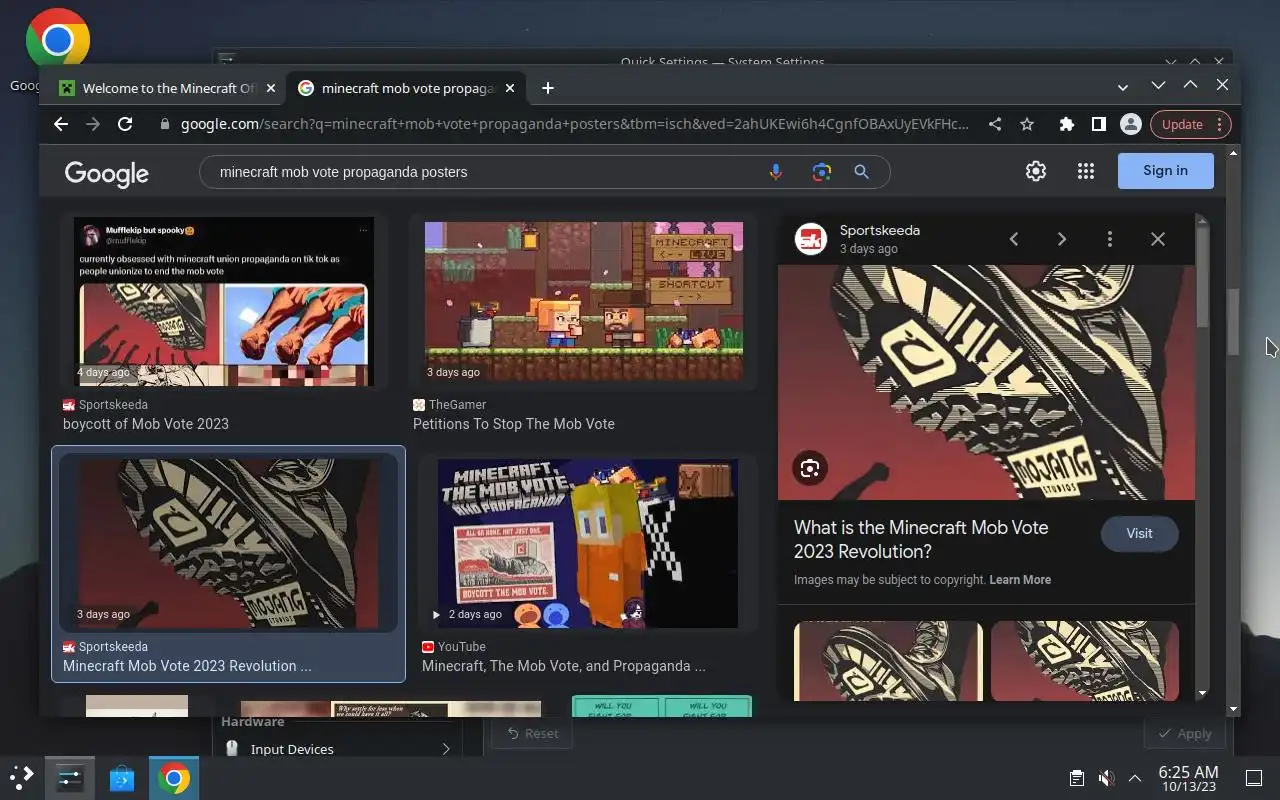Open the 6:25 AM clock calendar
Image resolution: width=1280 pixels, height=800 pixels.
tap(1188, 778)
